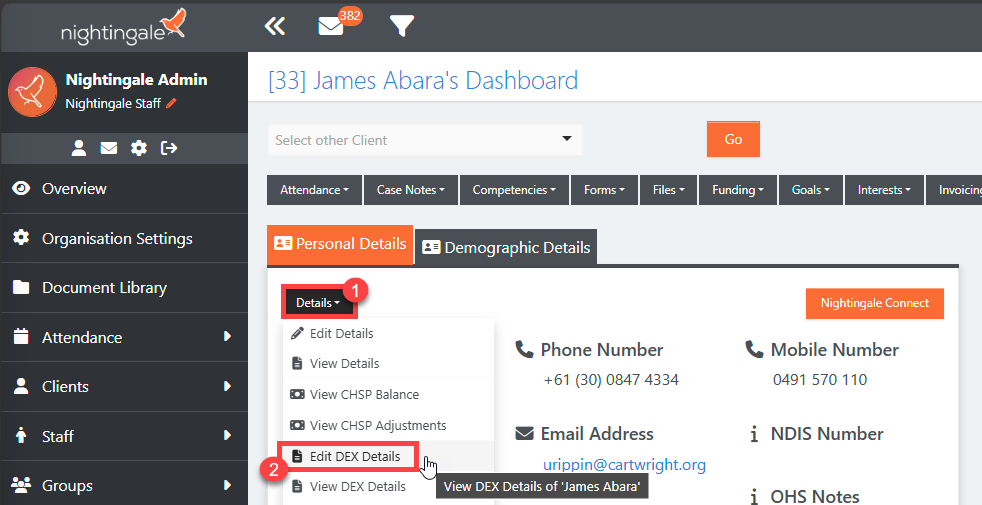
Task: Click Nightingale Admin avatar bird image
Action: click(x=33, y=92)
